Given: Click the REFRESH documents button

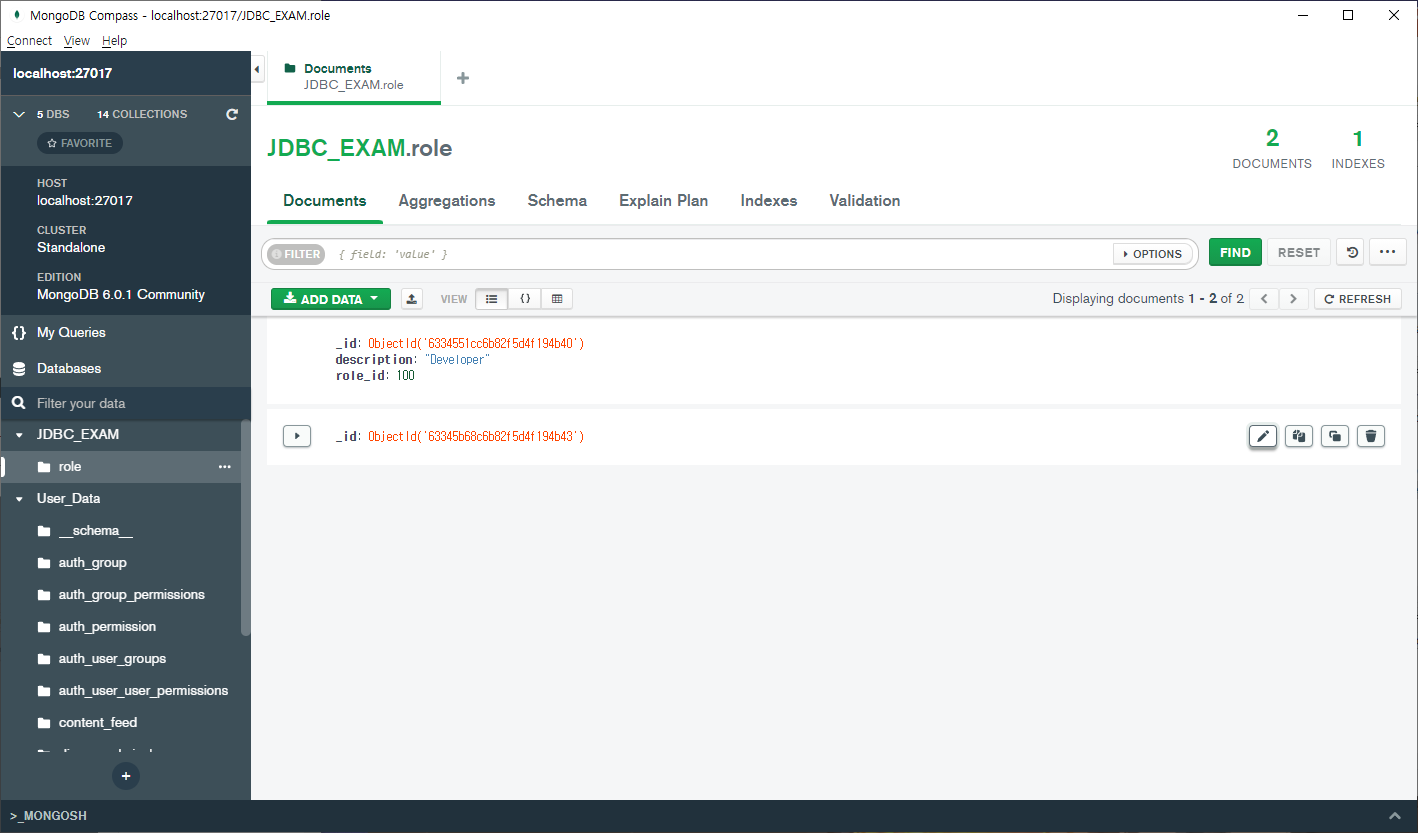Looking at the screenshot, I should coord(1358,299).
